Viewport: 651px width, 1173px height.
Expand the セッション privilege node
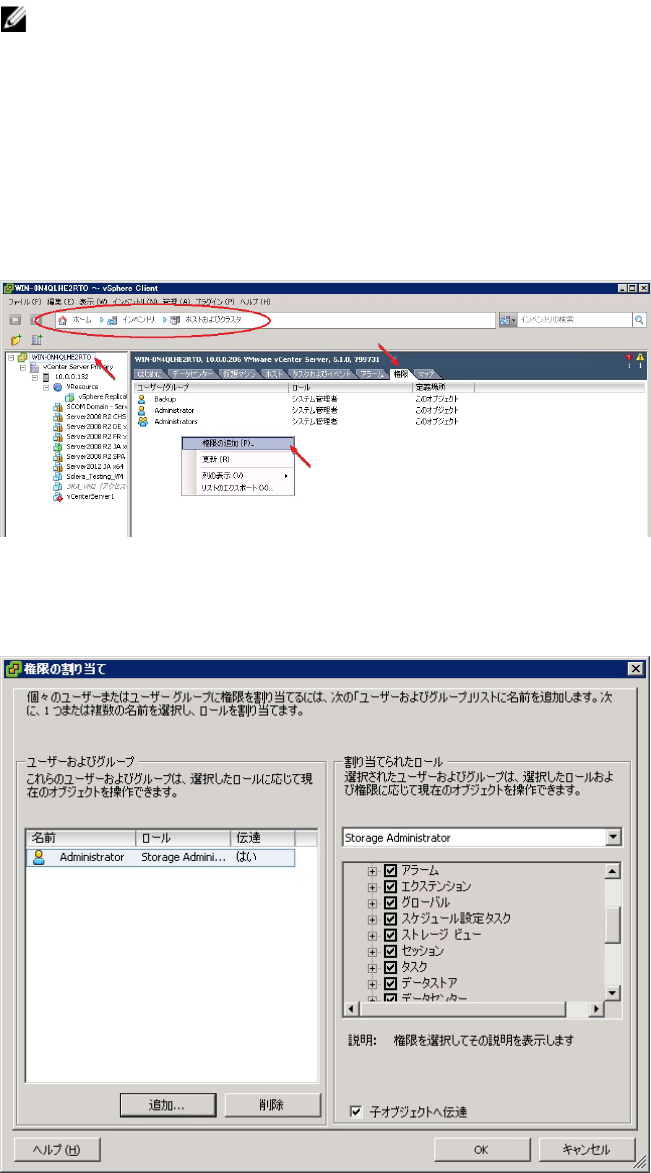372,952
